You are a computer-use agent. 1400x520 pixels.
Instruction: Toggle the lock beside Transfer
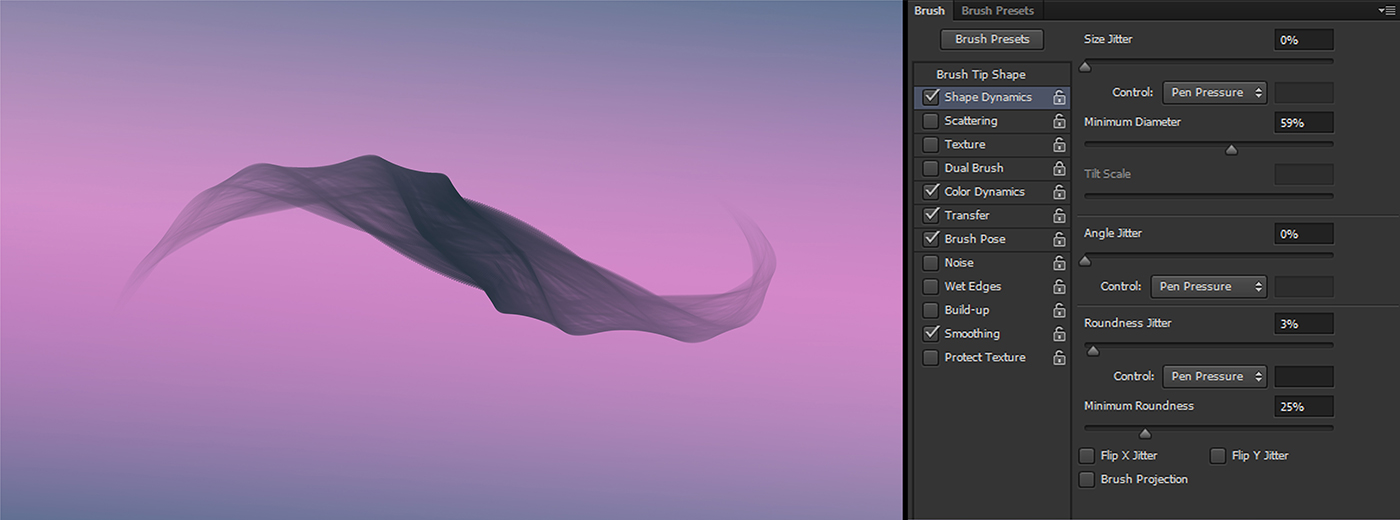click(x=1059, y=216)
